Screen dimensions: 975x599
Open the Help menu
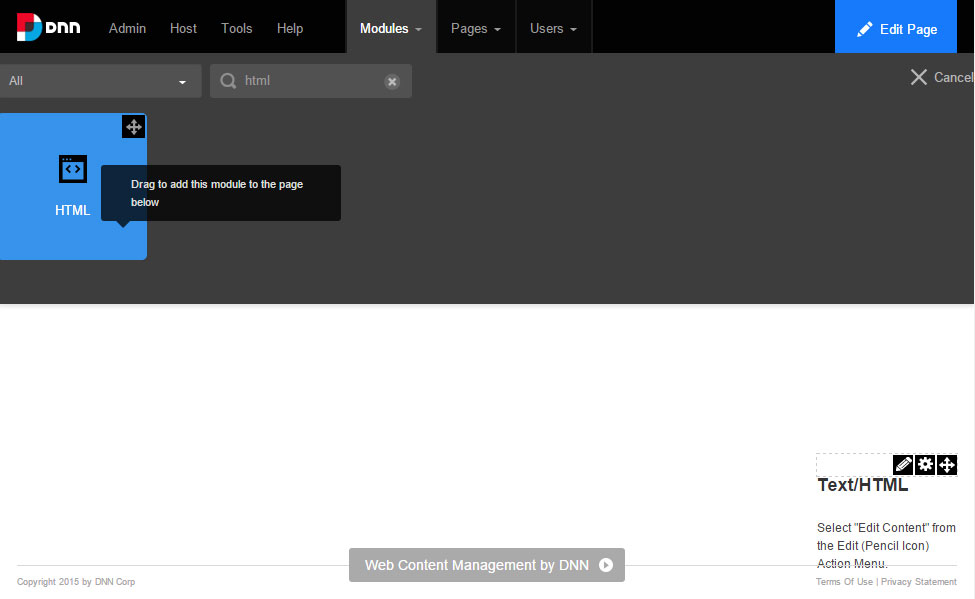pyautogui.click(x=290, y=29)
